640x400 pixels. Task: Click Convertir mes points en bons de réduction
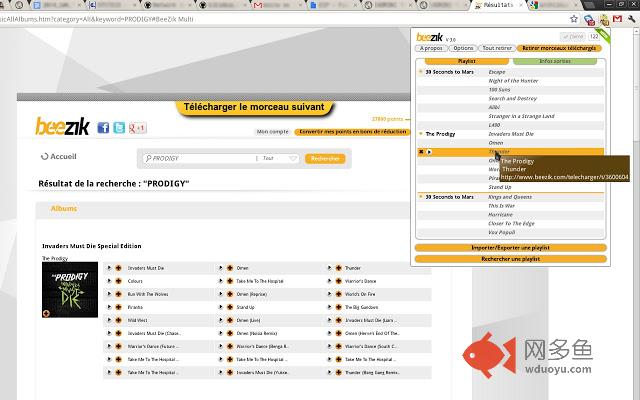(x=353, y=132)
